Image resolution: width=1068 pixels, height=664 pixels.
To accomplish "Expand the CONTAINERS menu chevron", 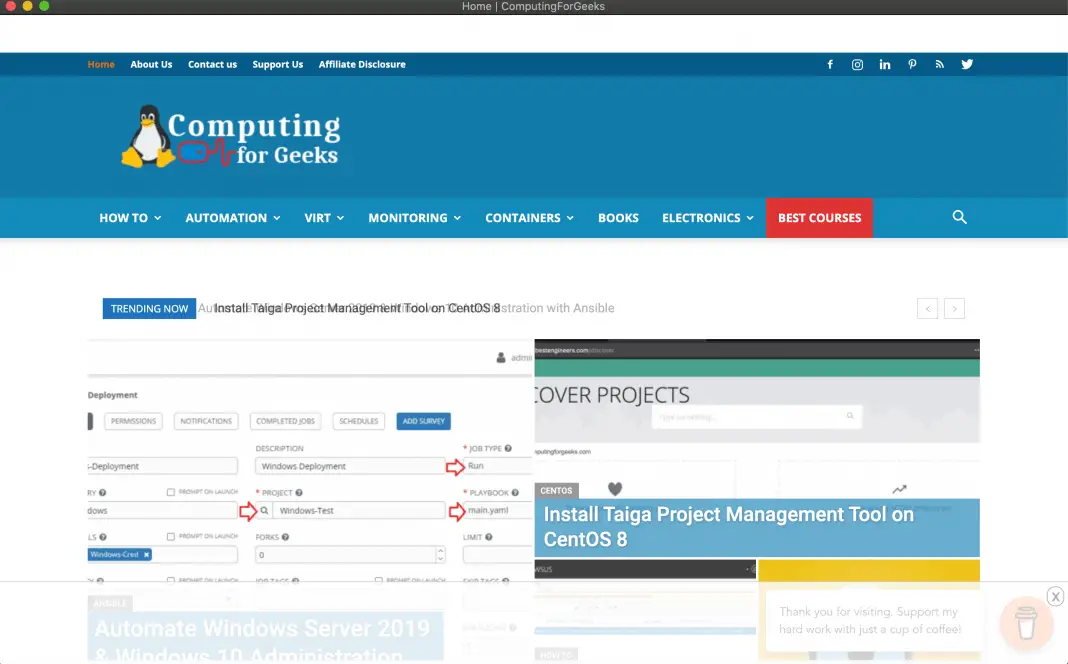I will 570,217.
